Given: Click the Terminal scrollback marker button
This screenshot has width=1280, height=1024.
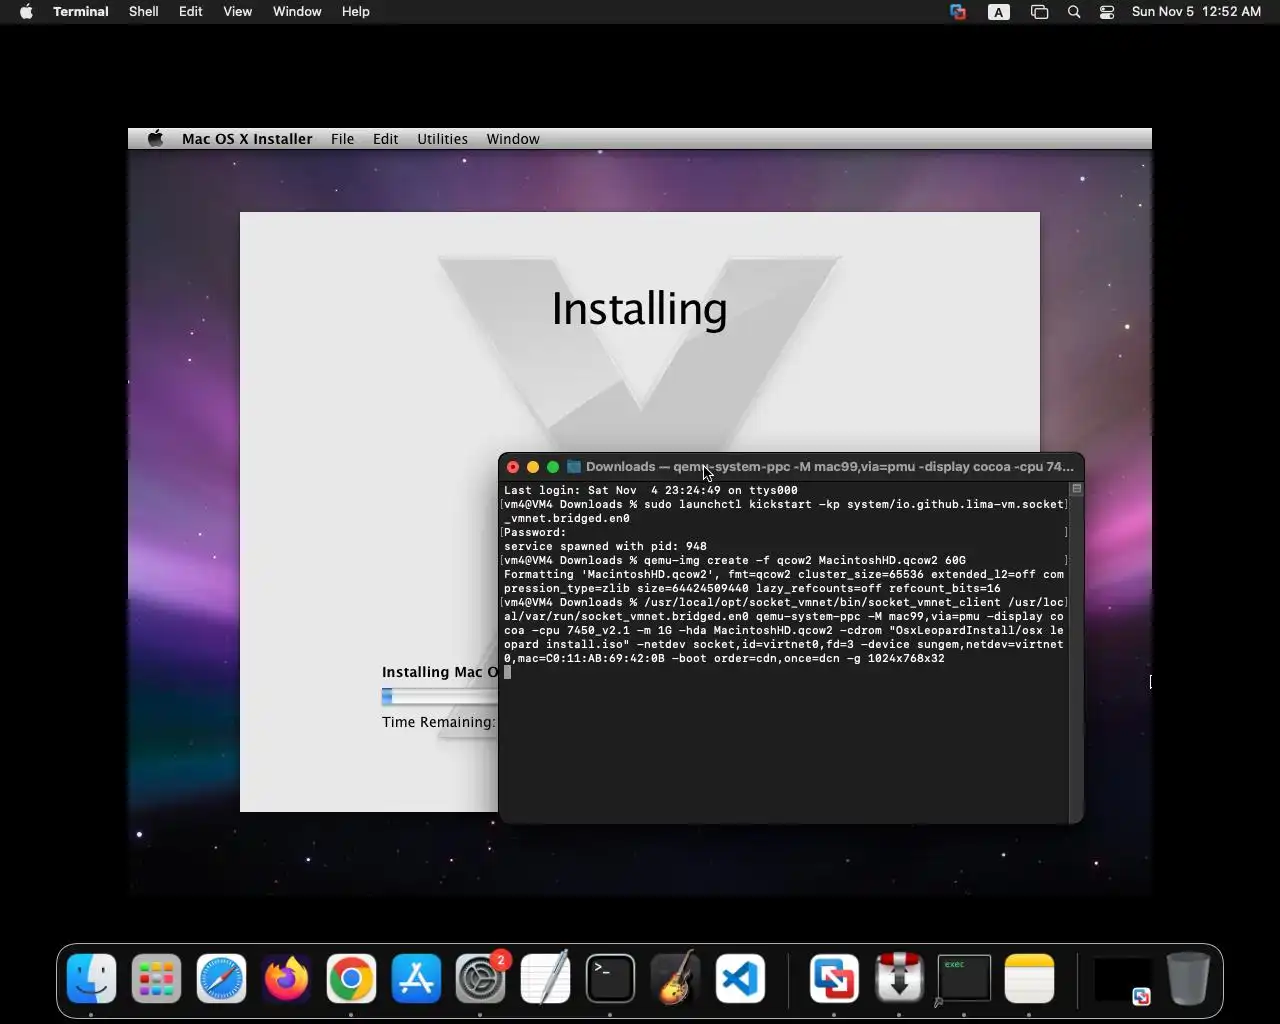Looking at the screenshot, I should pos(1077,489).
